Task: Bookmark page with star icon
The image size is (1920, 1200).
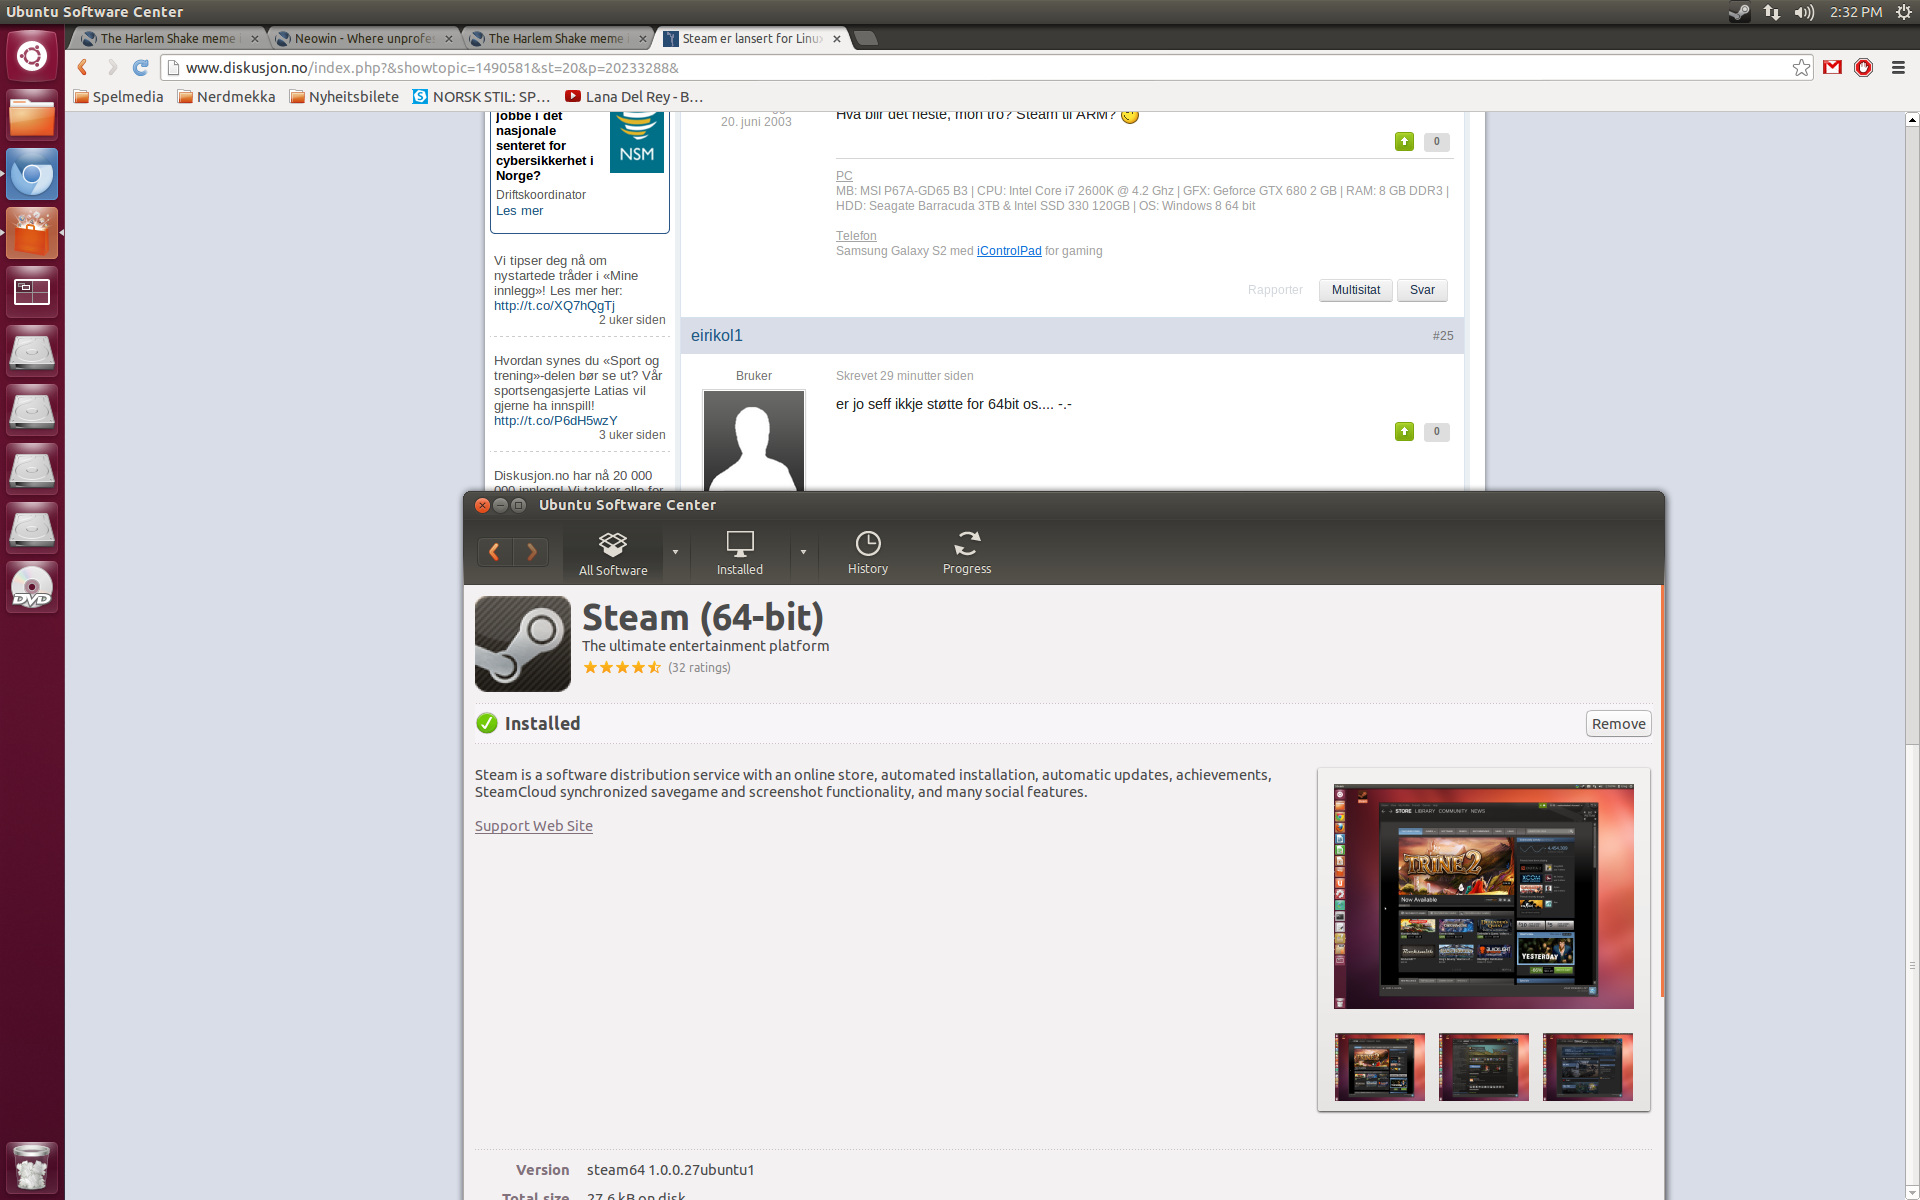Action: click(x=1801, y=67)
